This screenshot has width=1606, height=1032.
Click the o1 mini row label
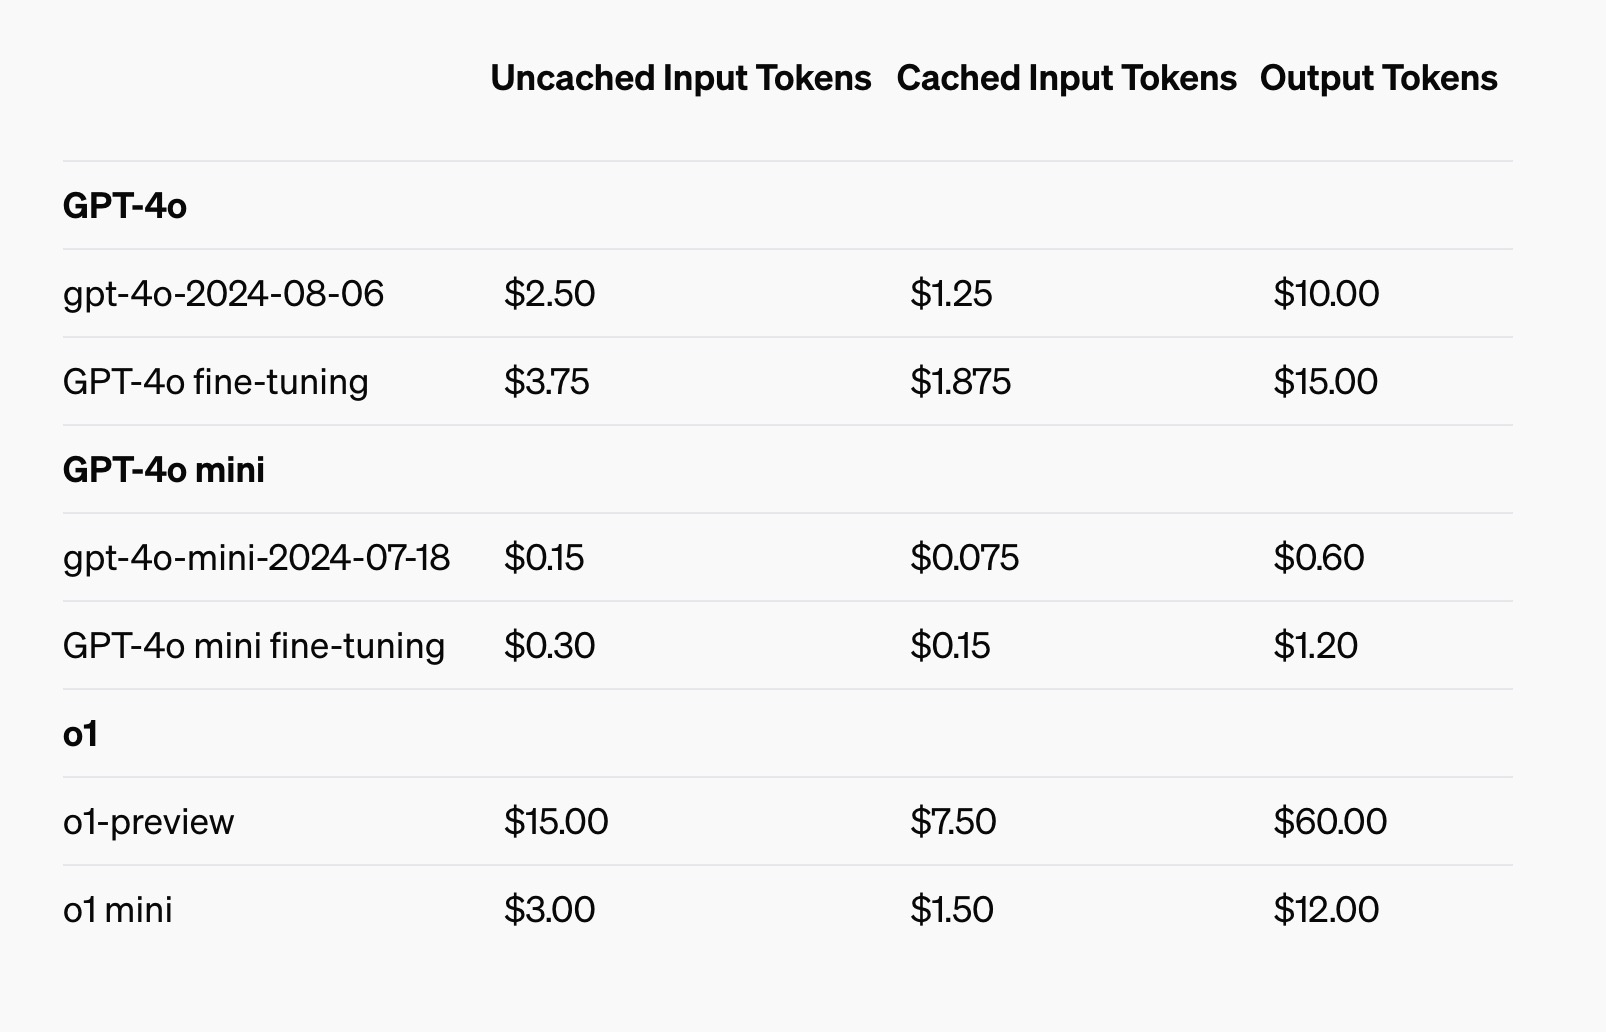(x=118, y=909)
